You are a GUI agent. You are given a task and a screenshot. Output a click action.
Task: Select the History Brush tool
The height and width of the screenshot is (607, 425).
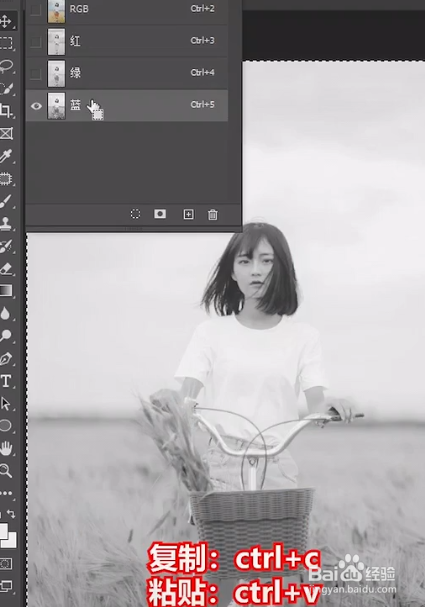click(6, 246)
